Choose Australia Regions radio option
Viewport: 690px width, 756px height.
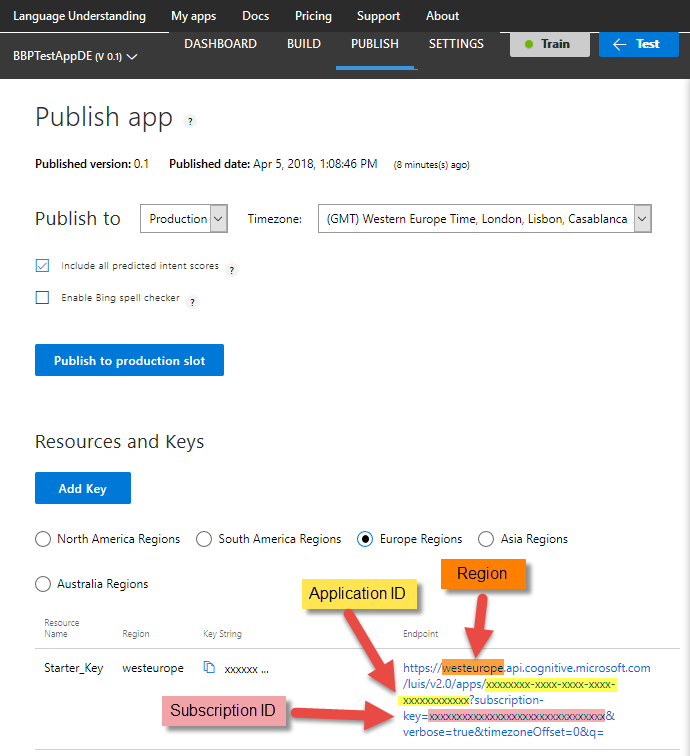point(43,584)
